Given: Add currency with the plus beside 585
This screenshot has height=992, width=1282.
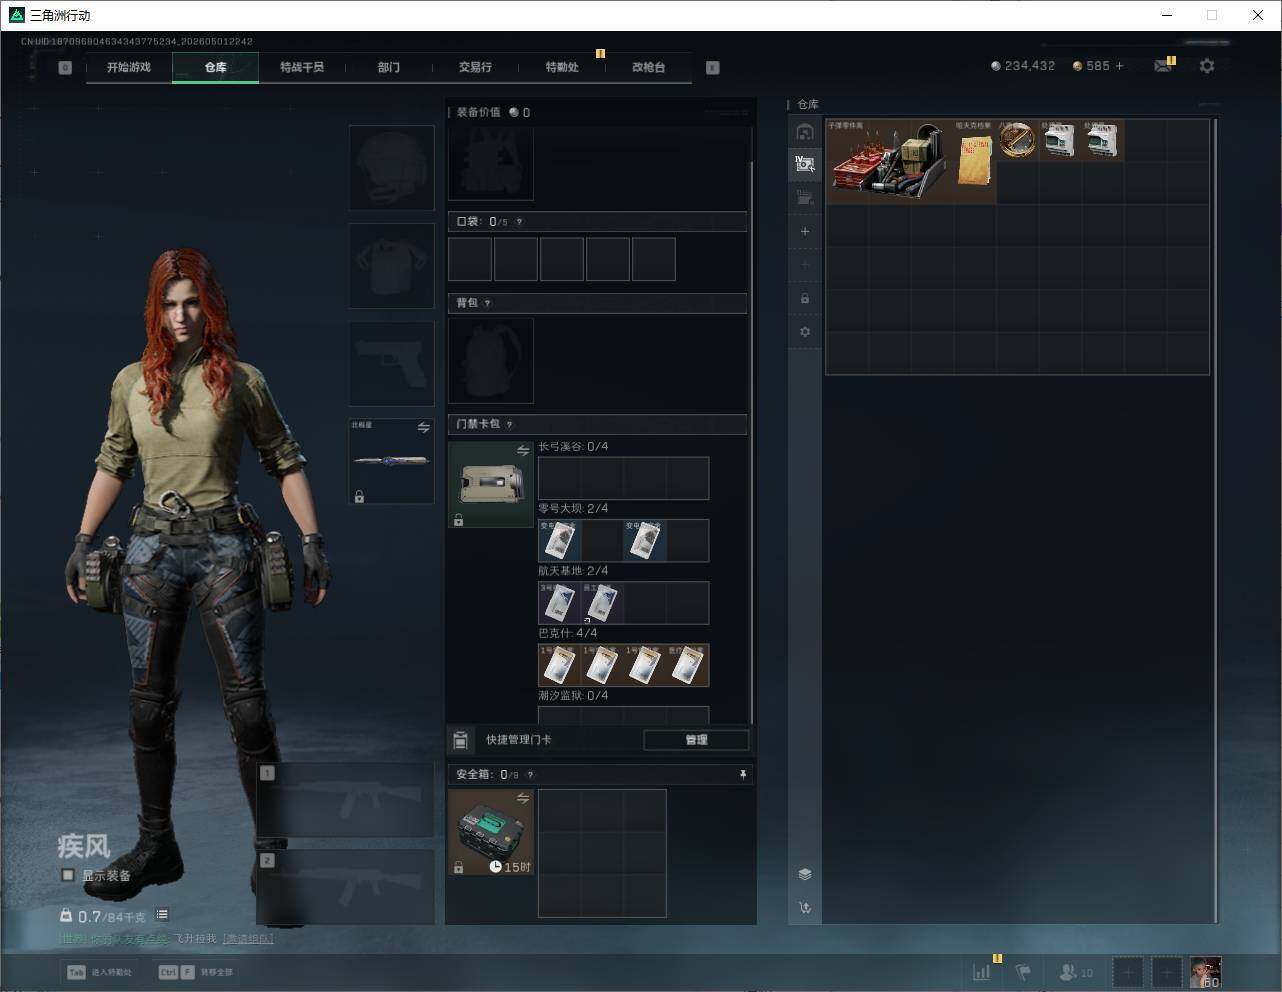Looking at the screenshot, I should tap(1119, 66).
